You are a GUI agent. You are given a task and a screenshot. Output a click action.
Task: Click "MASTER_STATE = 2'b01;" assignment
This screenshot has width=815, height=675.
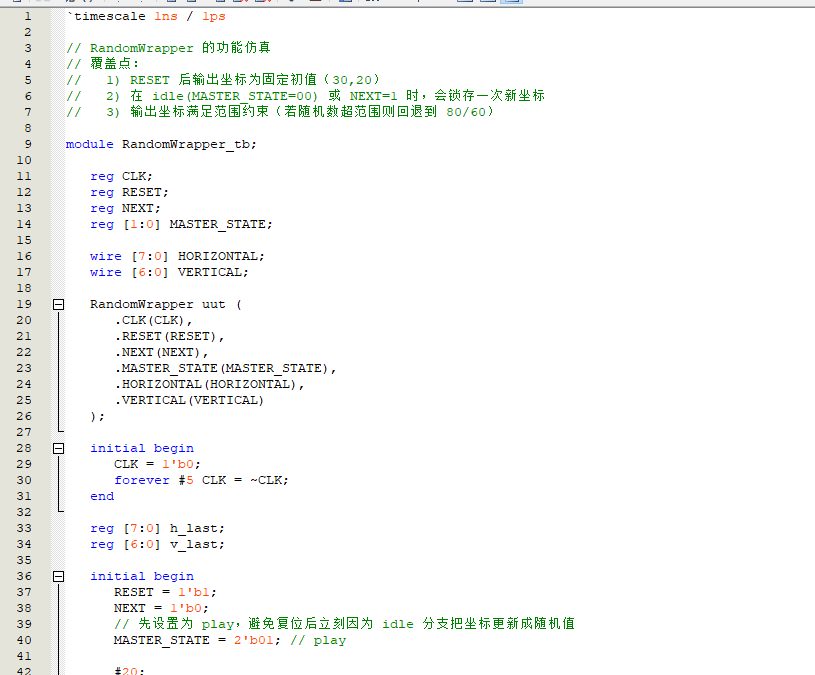[197, 640]
